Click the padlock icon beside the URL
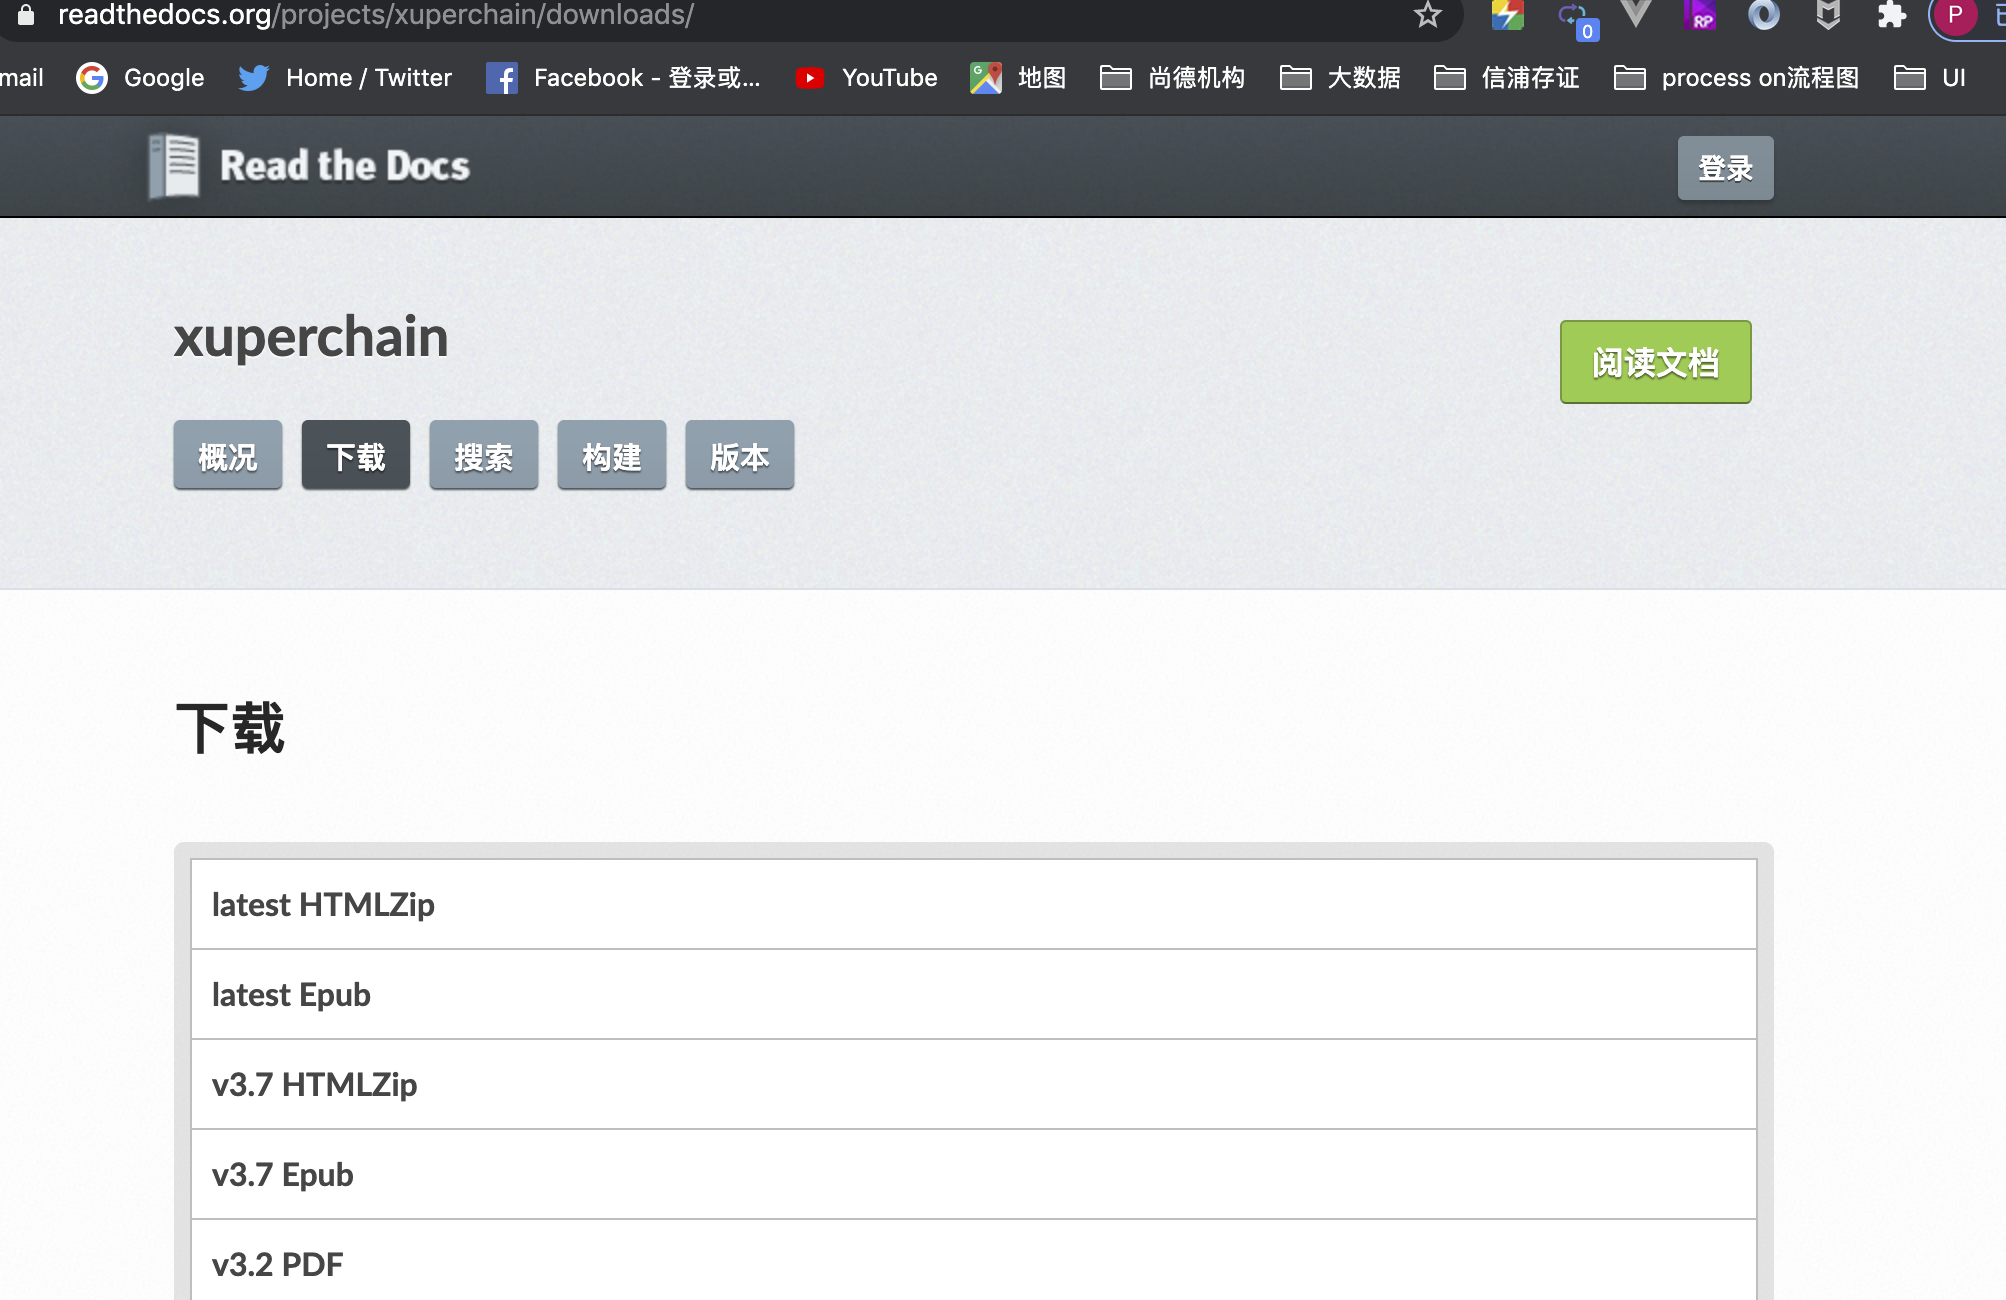This screenshot has height=1300, width=2006. pos(24,14)
